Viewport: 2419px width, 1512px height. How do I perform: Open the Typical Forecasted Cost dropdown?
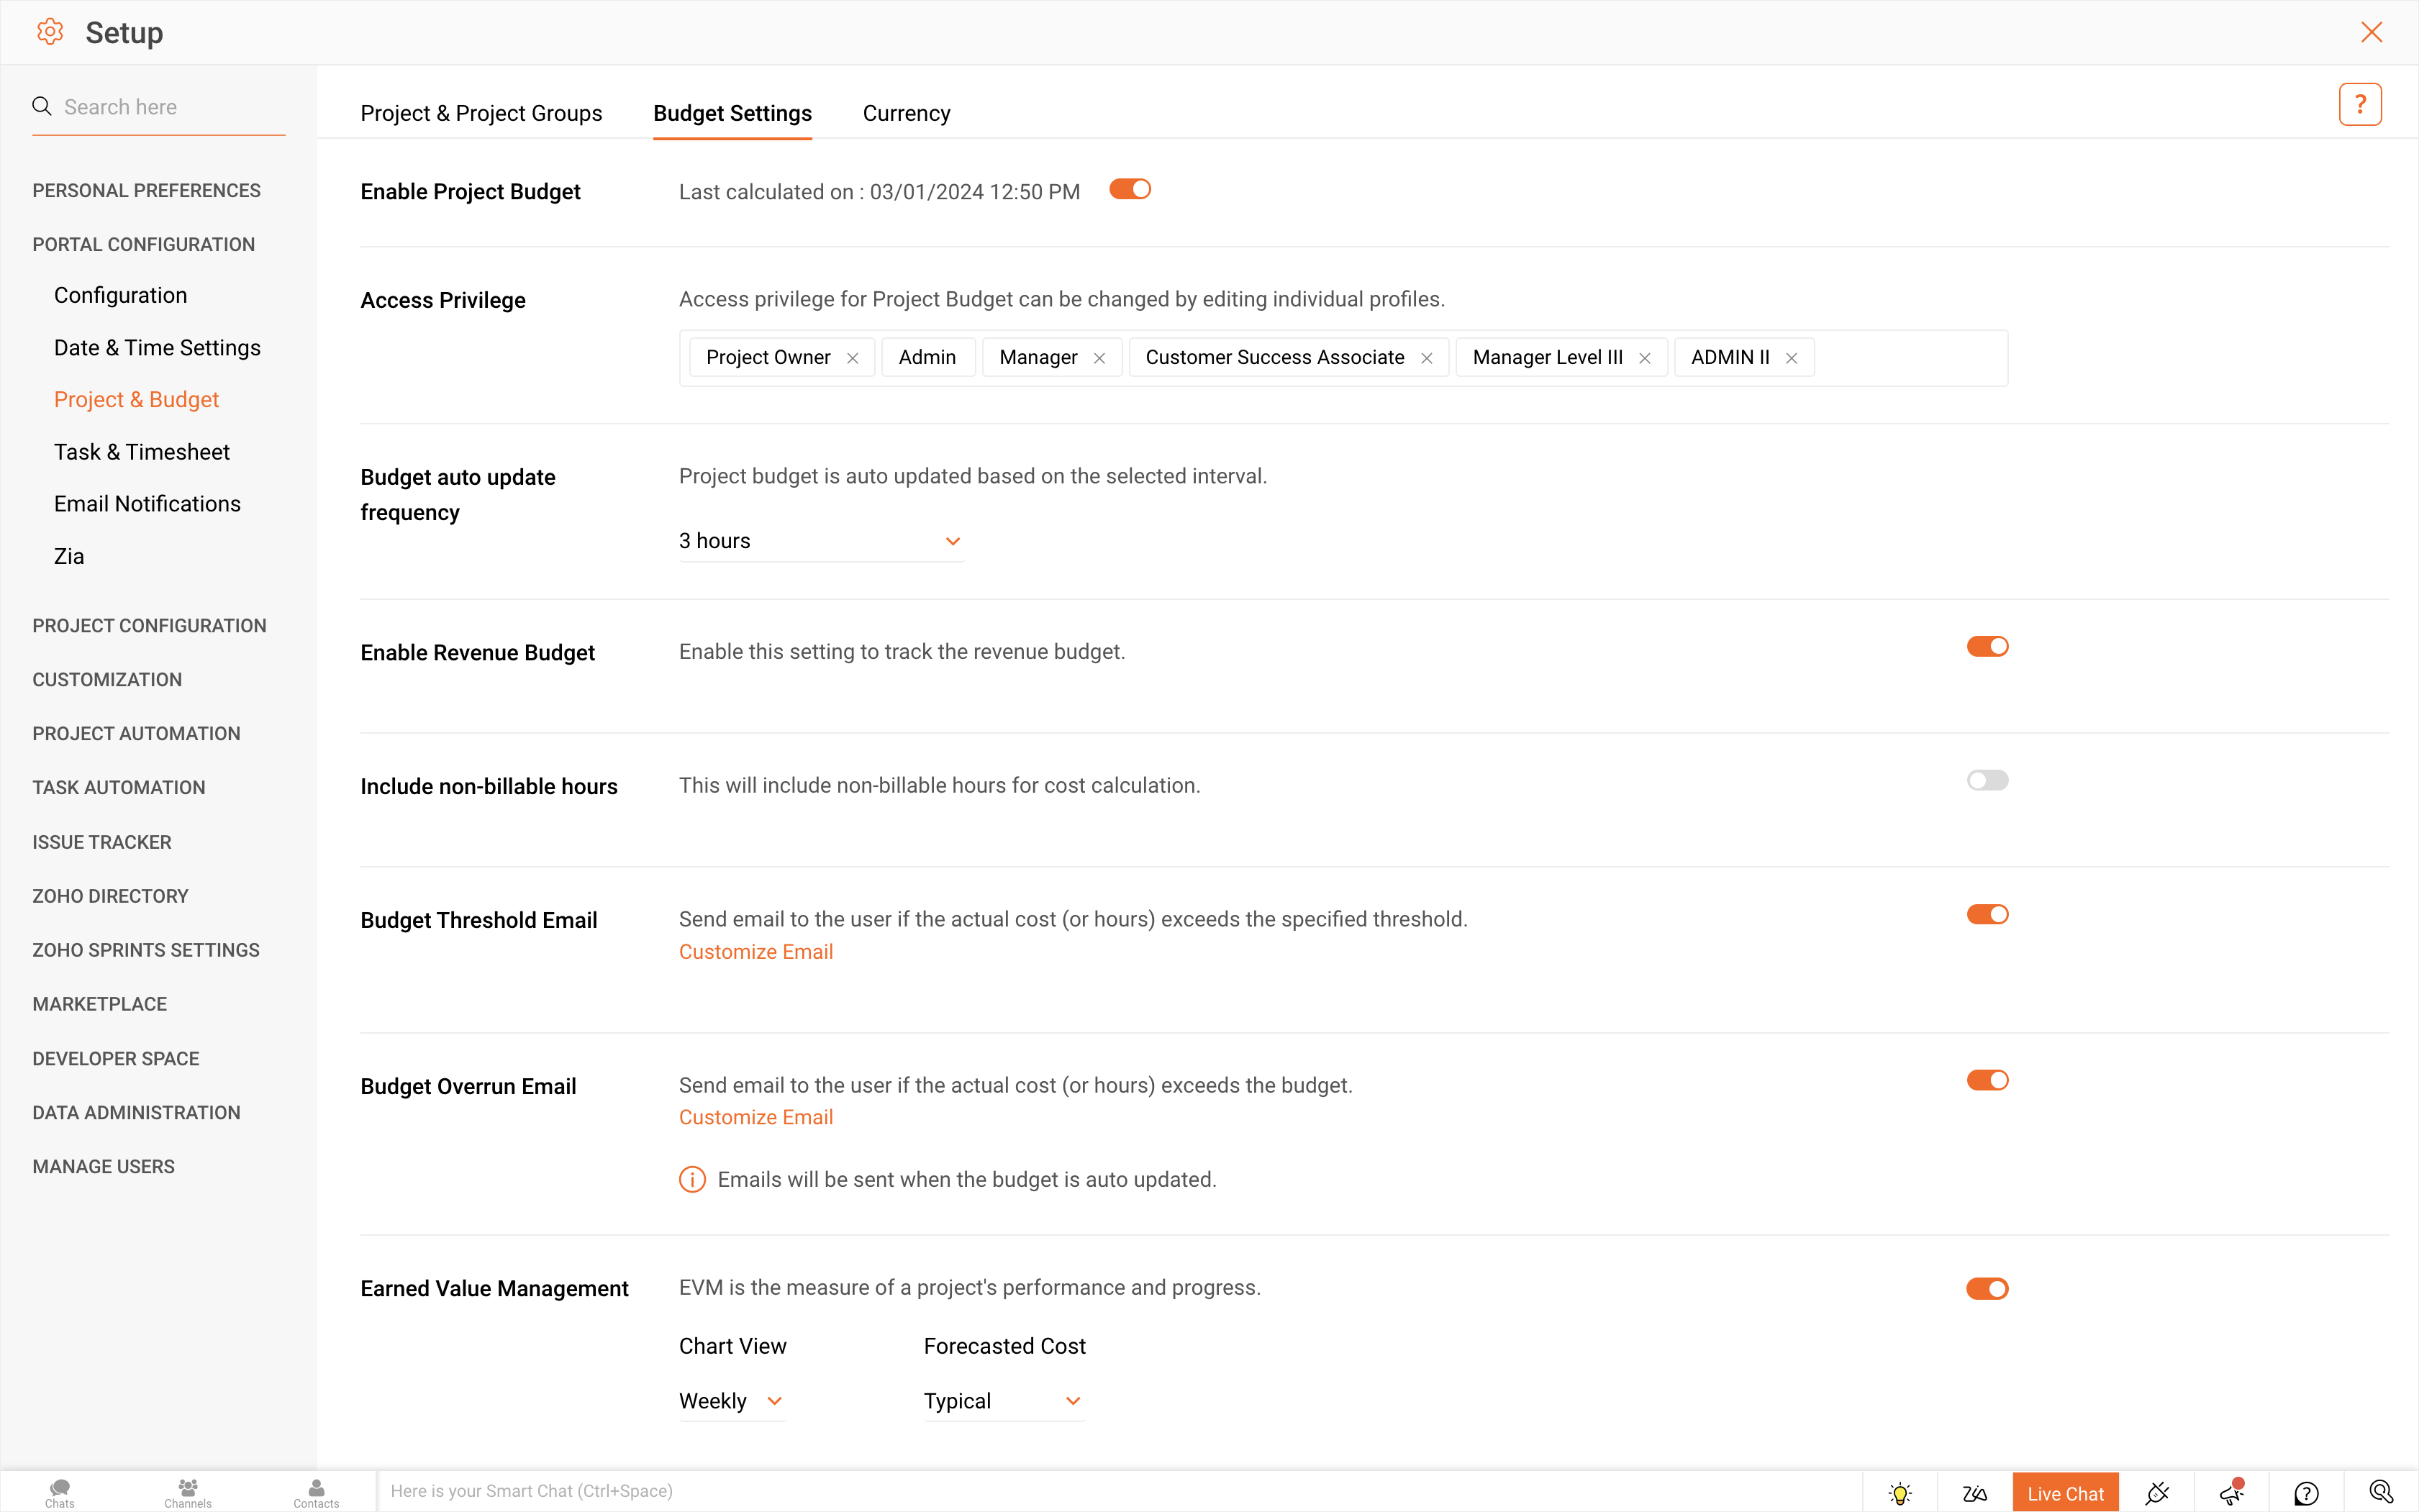click(x=1003, y=1401)
